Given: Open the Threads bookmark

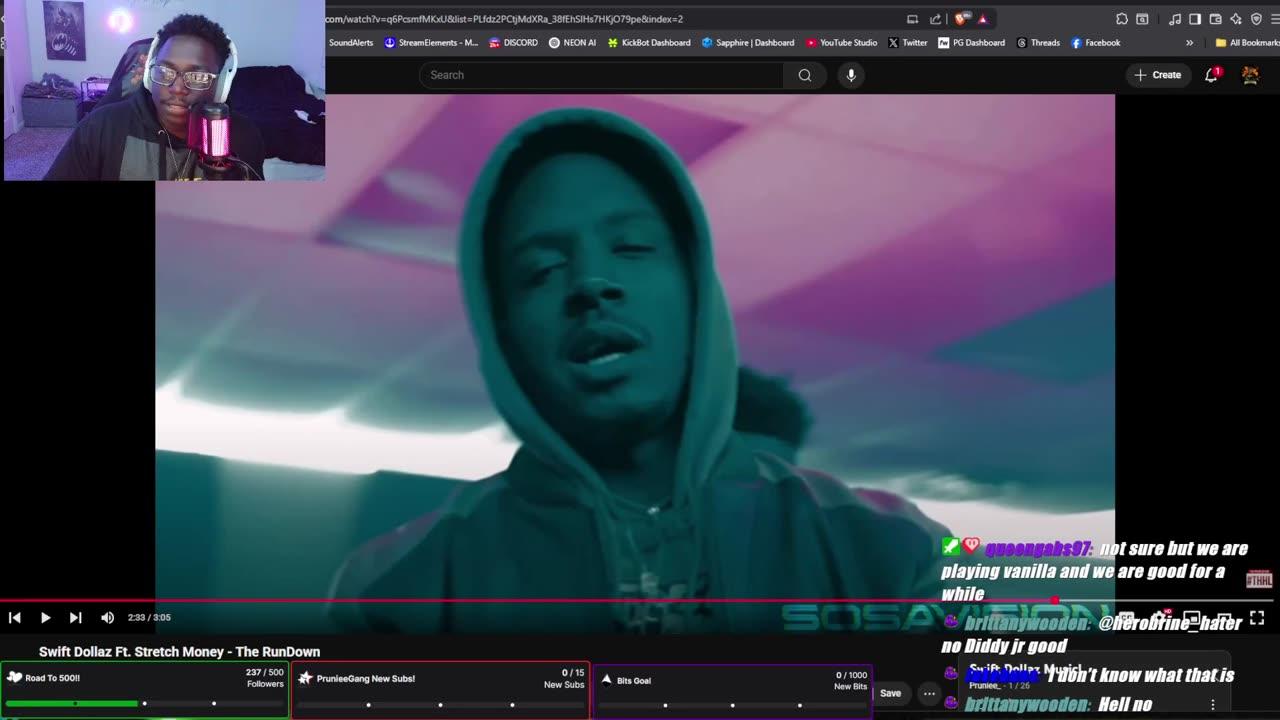Looking at the screenshot, I should coord(1038,43).
